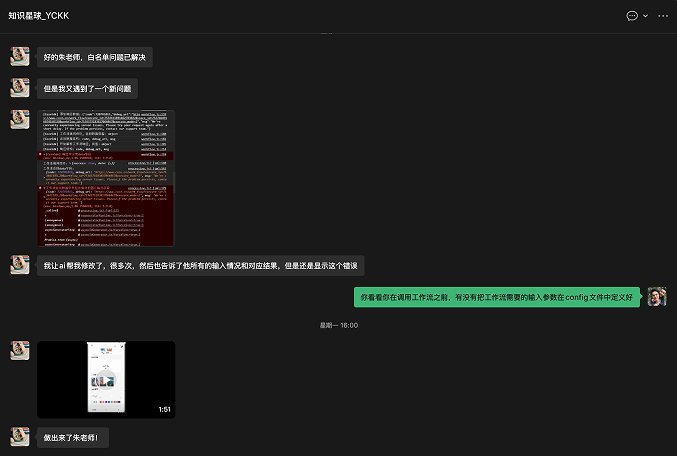This screenshot has height=456, width=677.
Task: Click avatar beside the error log screenshot
Action: [x=20, y=119]
